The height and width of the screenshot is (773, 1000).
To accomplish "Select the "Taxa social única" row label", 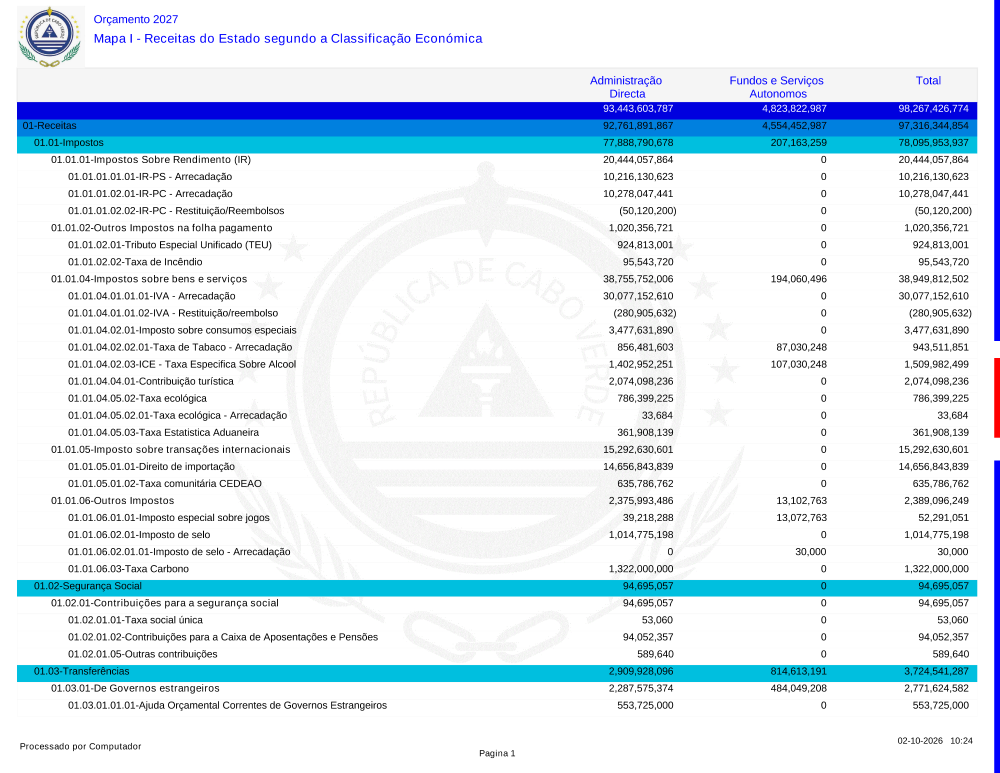I will tap(135, 620).
